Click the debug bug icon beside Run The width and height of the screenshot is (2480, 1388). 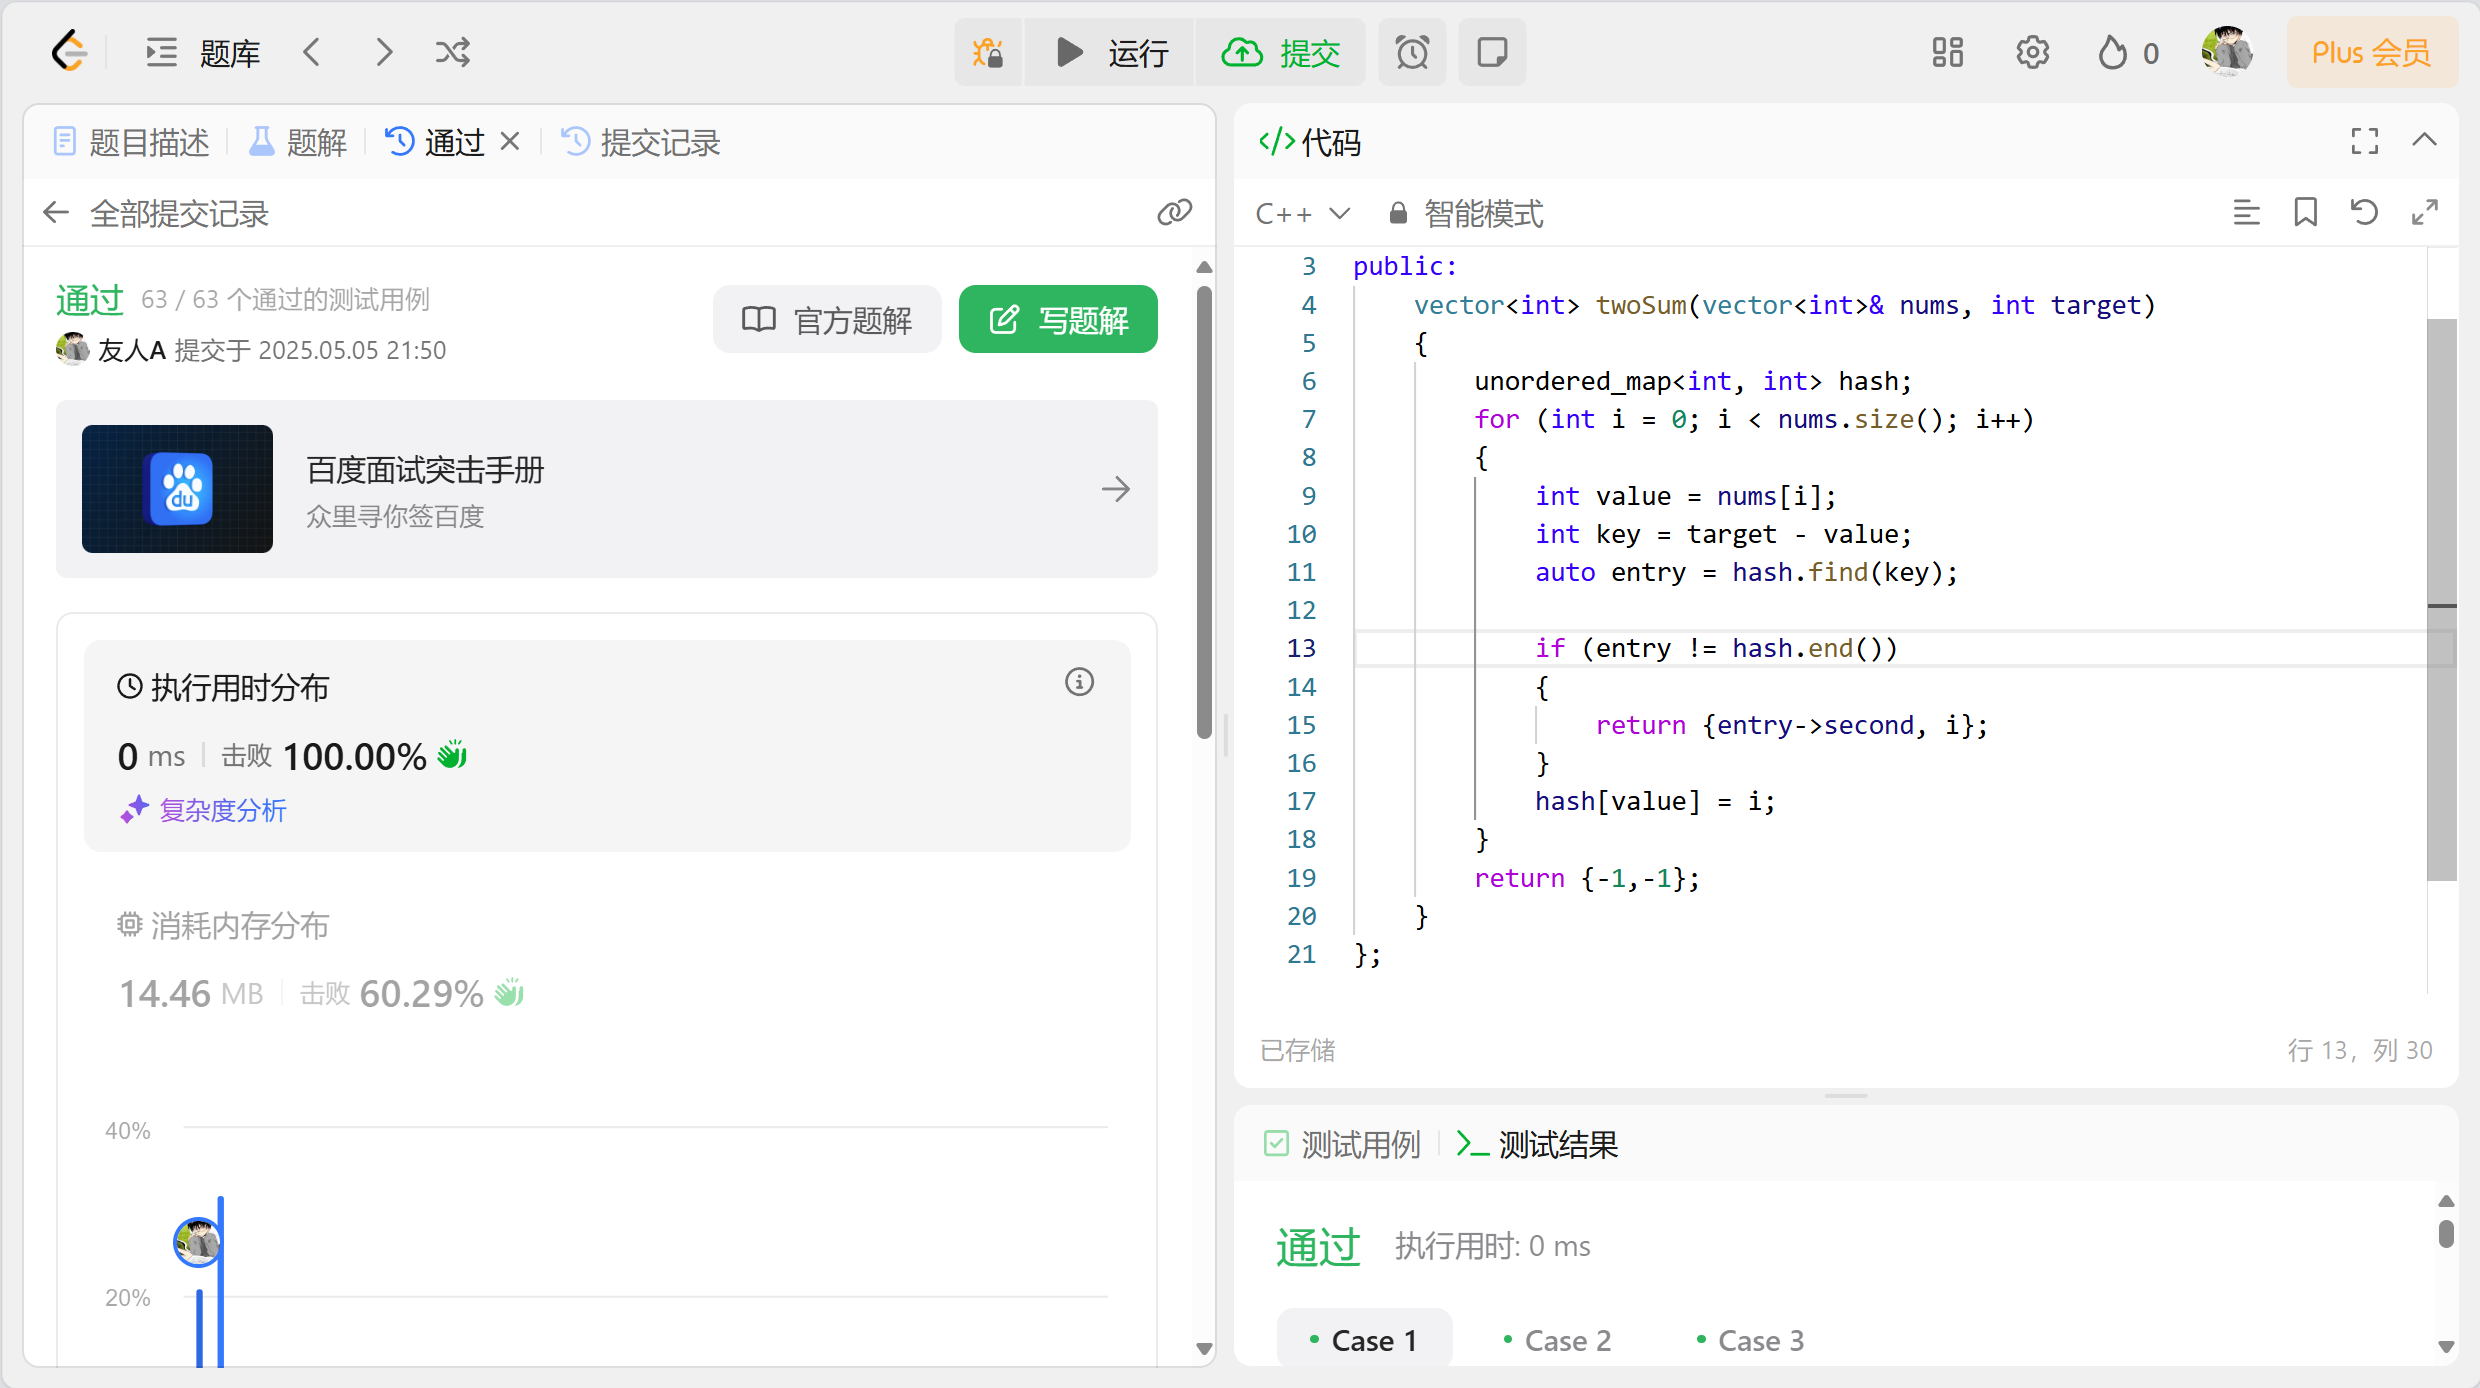(x=988, y=52)
